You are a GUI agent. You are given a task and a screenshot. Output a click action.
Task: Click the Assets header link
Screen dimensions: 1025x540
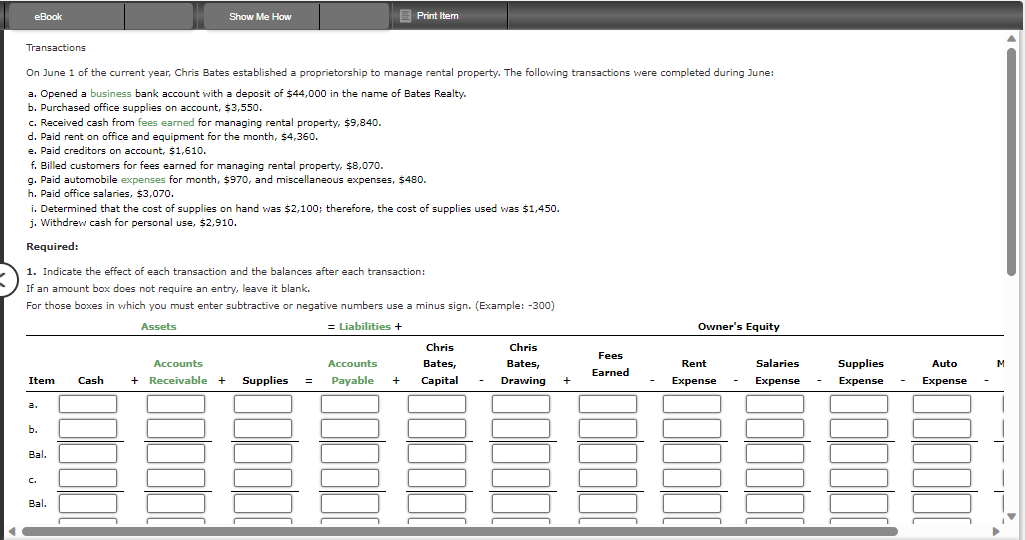158,326
